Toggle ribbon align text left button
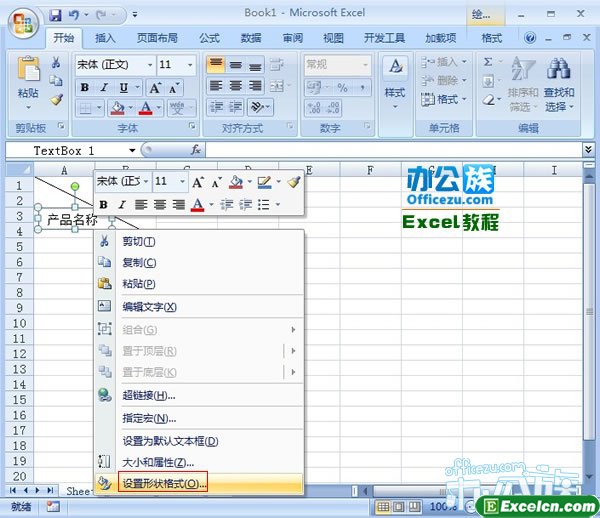The width and height of the screenshot is (600, 518). coord(216,86)
